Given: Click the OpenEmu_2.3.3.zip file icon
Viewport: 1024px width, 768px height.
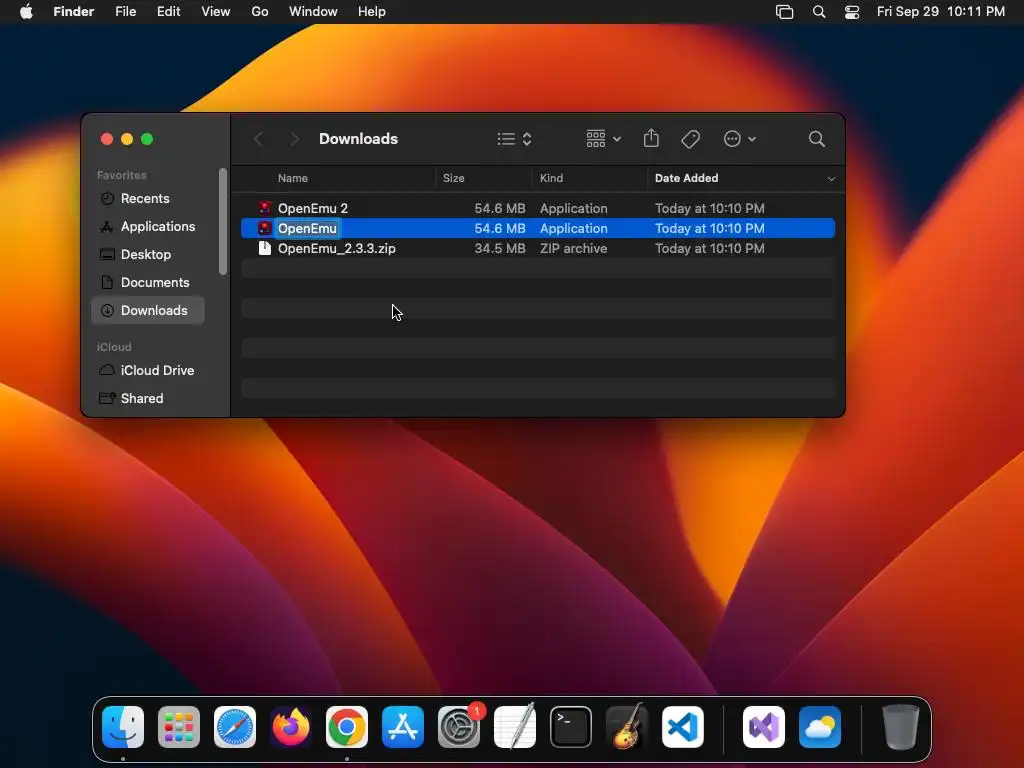Looking at the screenshot, I should click(x=264, y=248).
